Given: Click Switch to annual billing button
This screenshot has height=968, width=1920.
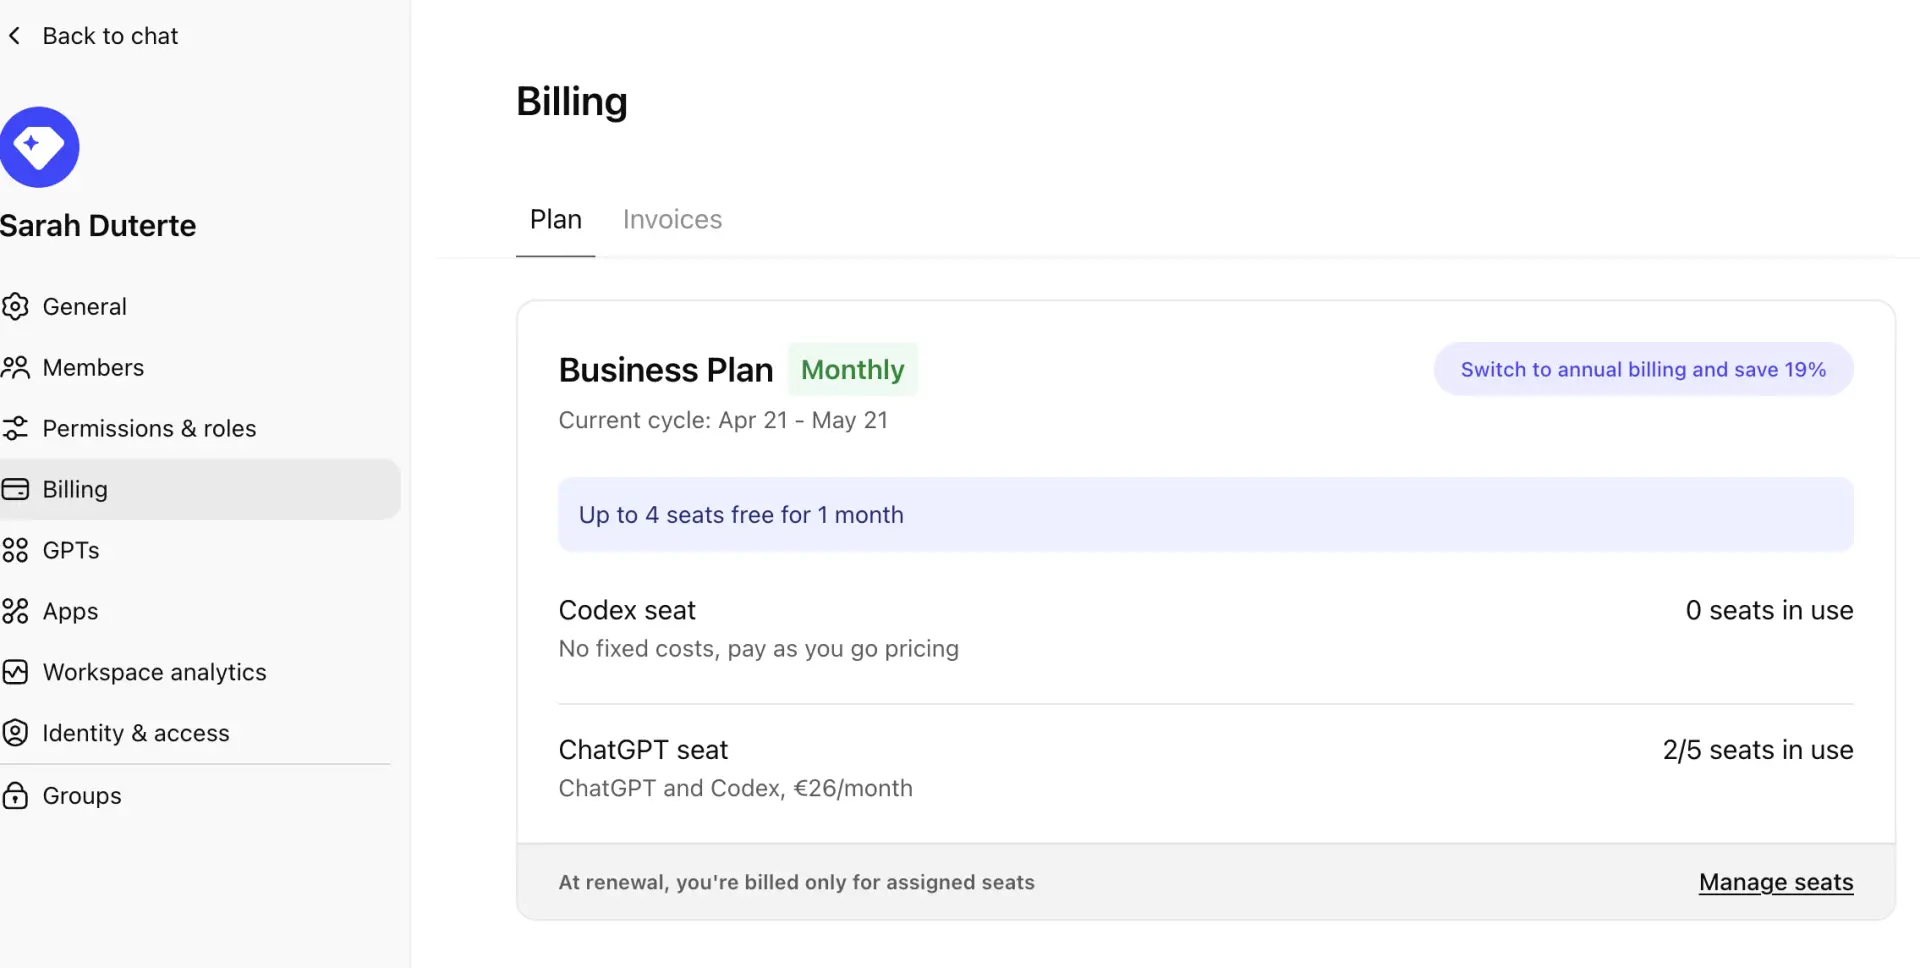Looking at the screenshot, I should point(1643,369).
